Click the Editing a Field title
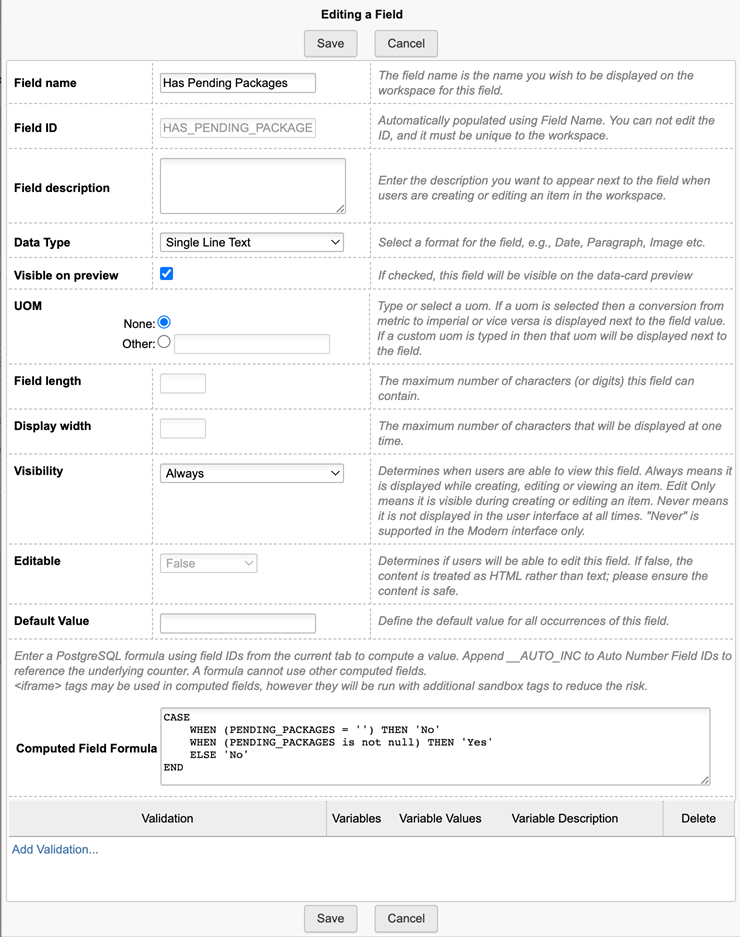The width and height of the screenshot is (740, 937). click(x=362, y=14)
